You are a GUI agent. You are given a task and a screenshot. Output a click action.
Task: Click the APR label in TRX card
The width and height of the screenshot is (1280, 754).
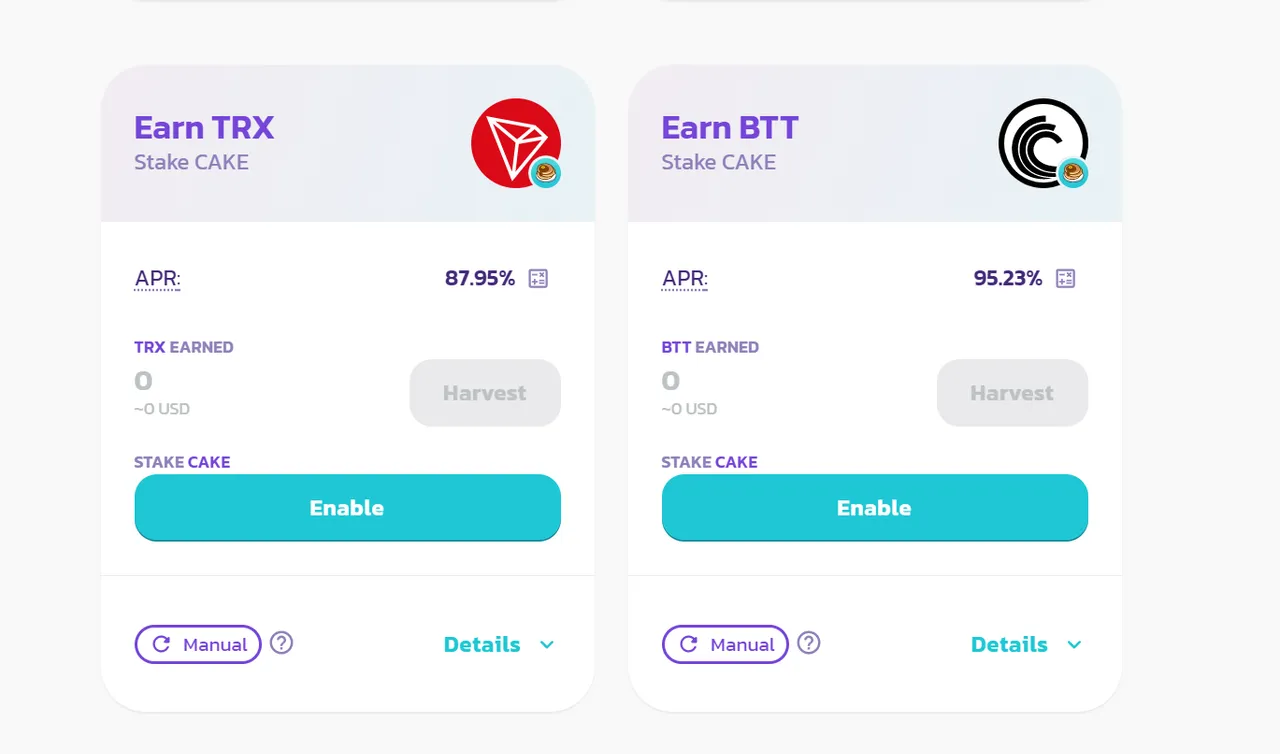(x=158, y=278)
